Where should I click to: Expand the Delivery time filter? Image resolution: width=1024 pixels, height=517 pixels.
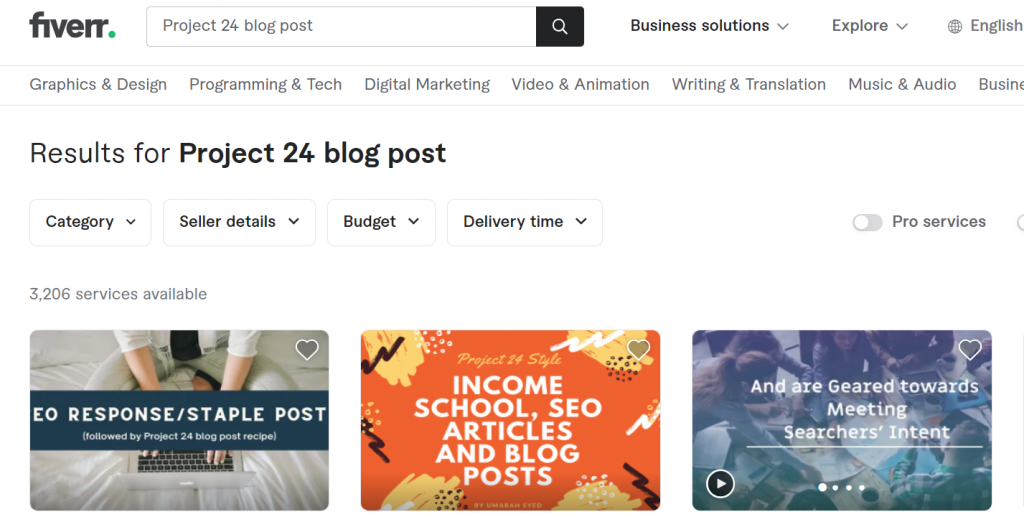(524, 222)
